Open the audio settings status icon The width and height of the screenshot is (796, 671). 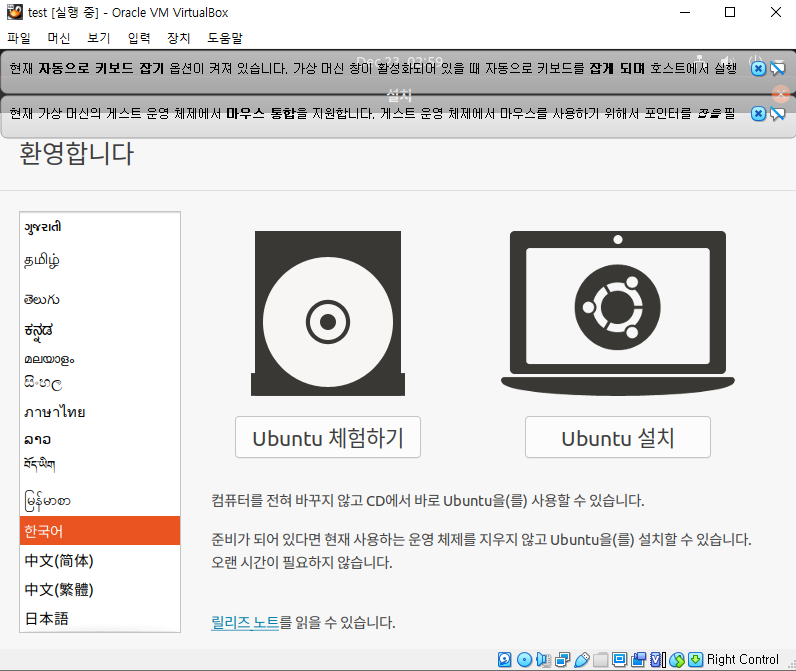click(x=543, y=659)
